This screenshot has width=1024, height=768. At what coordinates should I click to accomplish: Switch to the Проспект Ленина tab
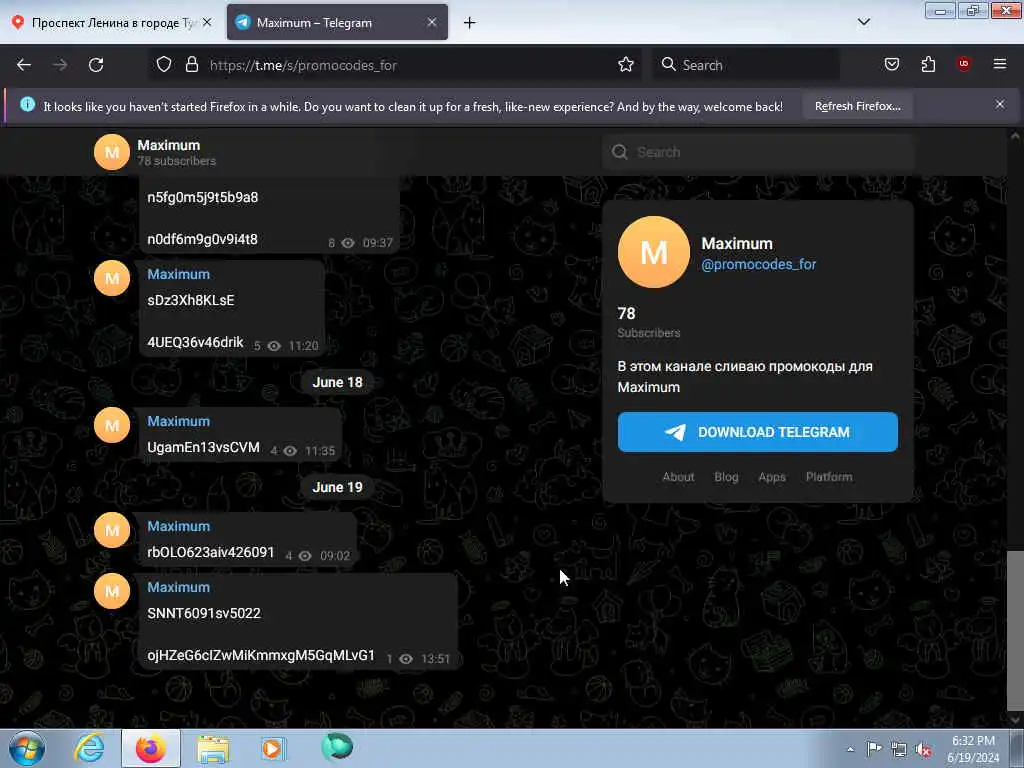click(x=111, y=22)
